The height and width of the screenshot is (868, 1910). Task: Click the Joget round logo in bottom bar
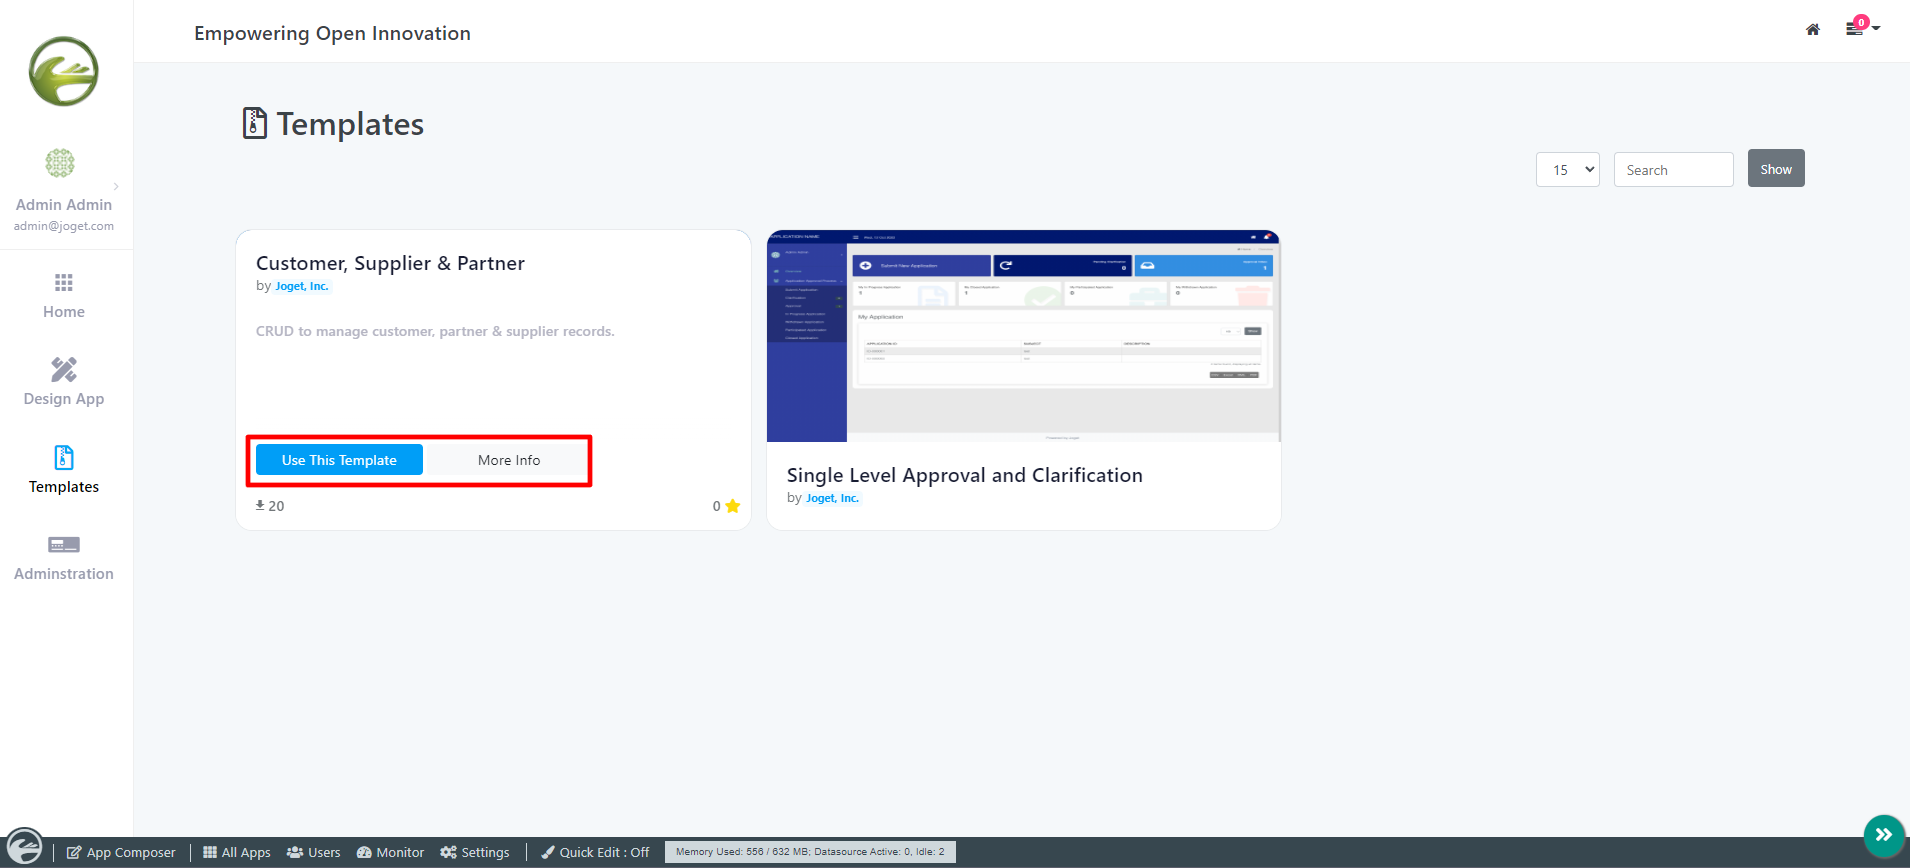click(24, 847)
